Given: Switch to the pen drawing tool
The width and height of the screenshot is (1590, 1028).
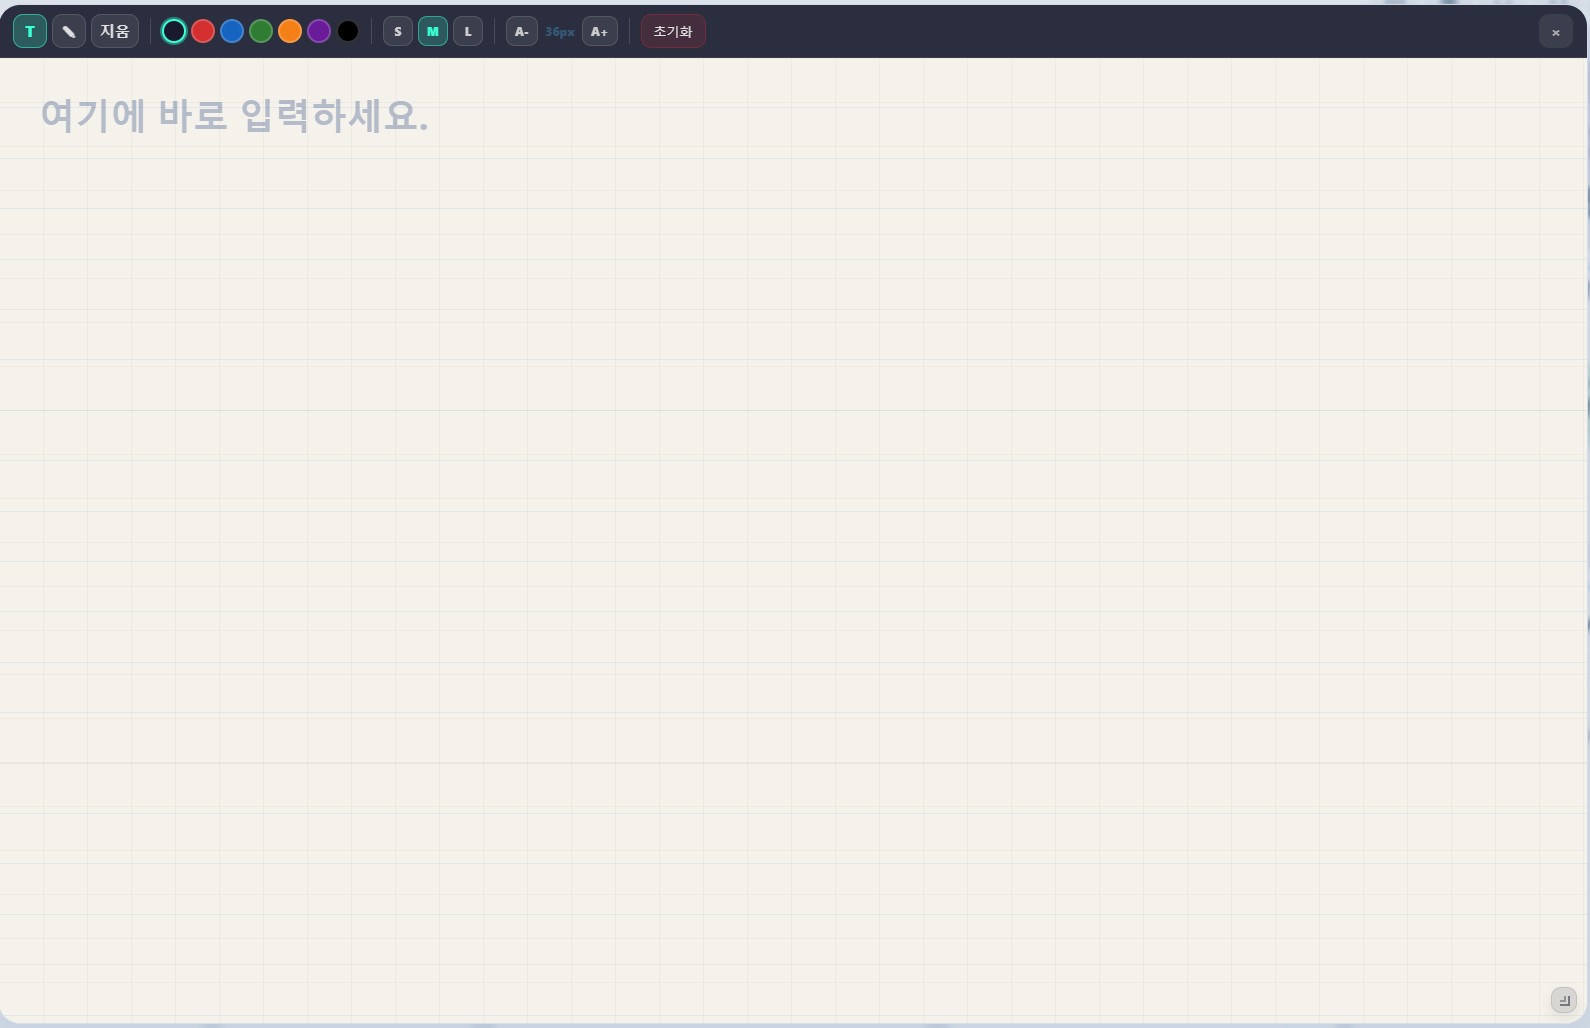Looking at the screenshot, I should click(x=69, y=32).
